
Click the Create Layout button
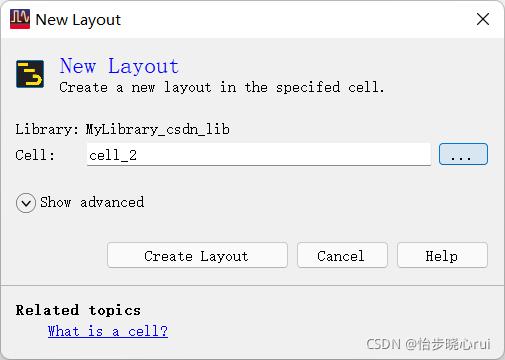pos(197,255)
